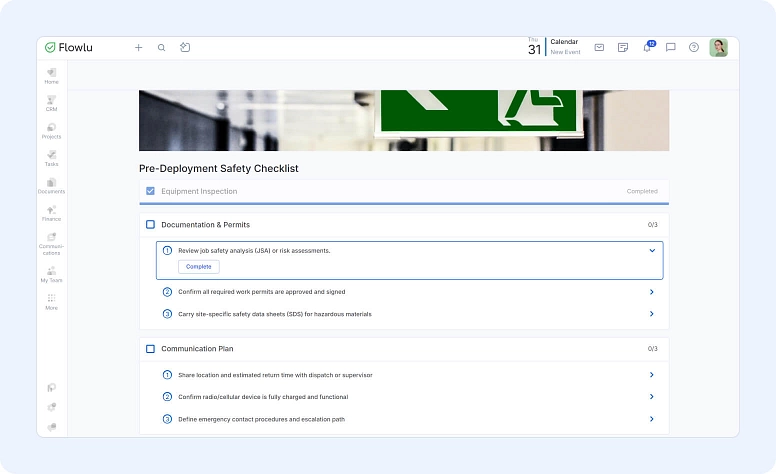Open the mail envelope icon
Screen dimensions: 776x474
tap(599, 47)
